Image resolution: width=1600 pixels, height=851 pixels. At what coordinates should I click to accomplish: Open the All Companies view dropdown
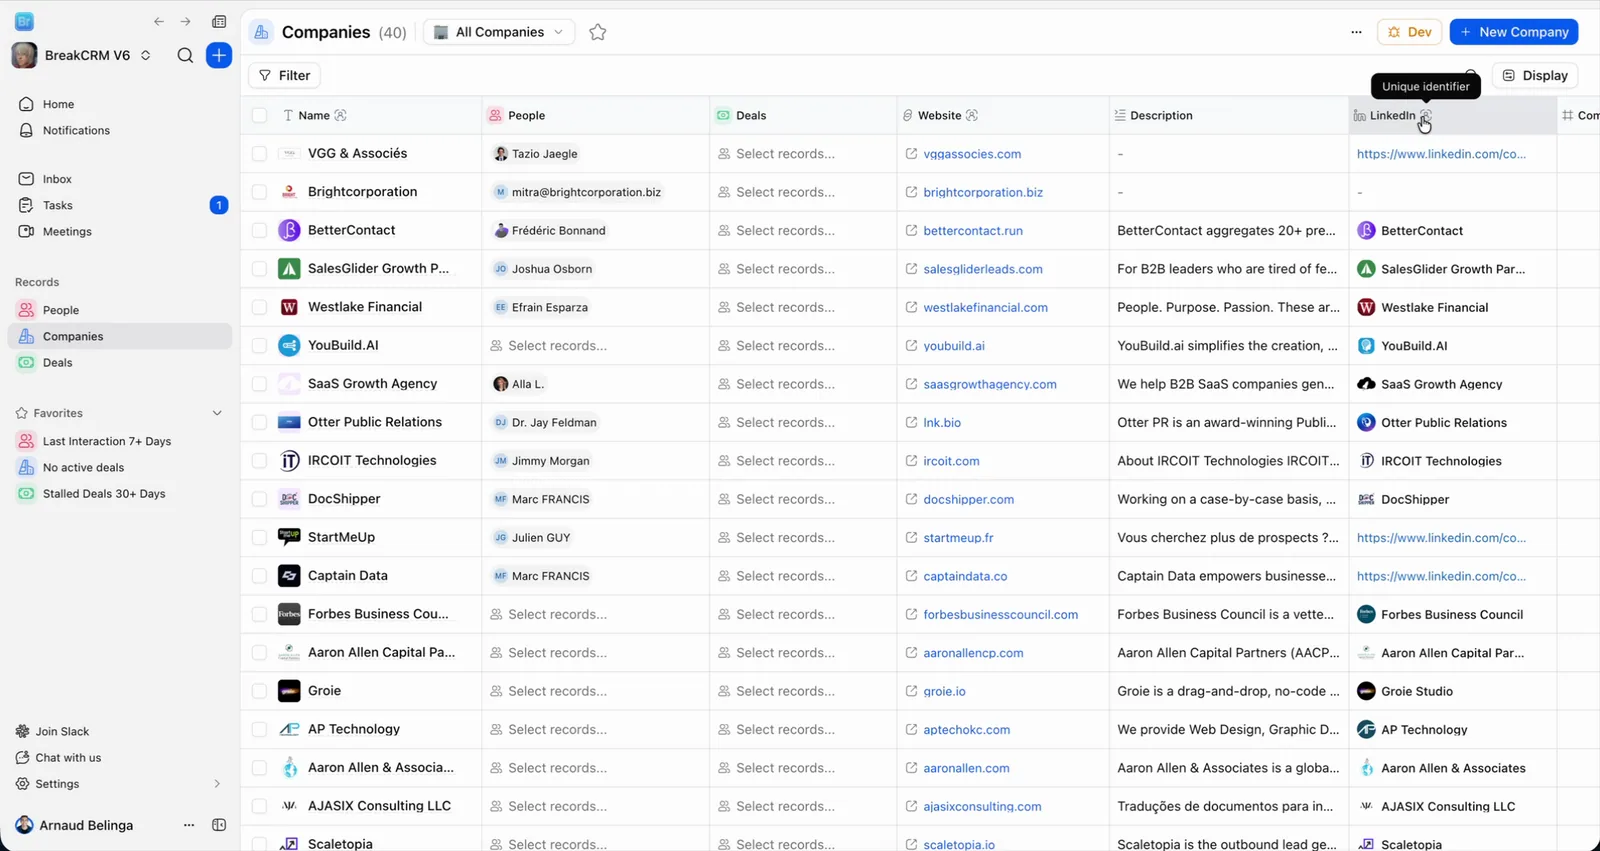[x=499, y=32]
